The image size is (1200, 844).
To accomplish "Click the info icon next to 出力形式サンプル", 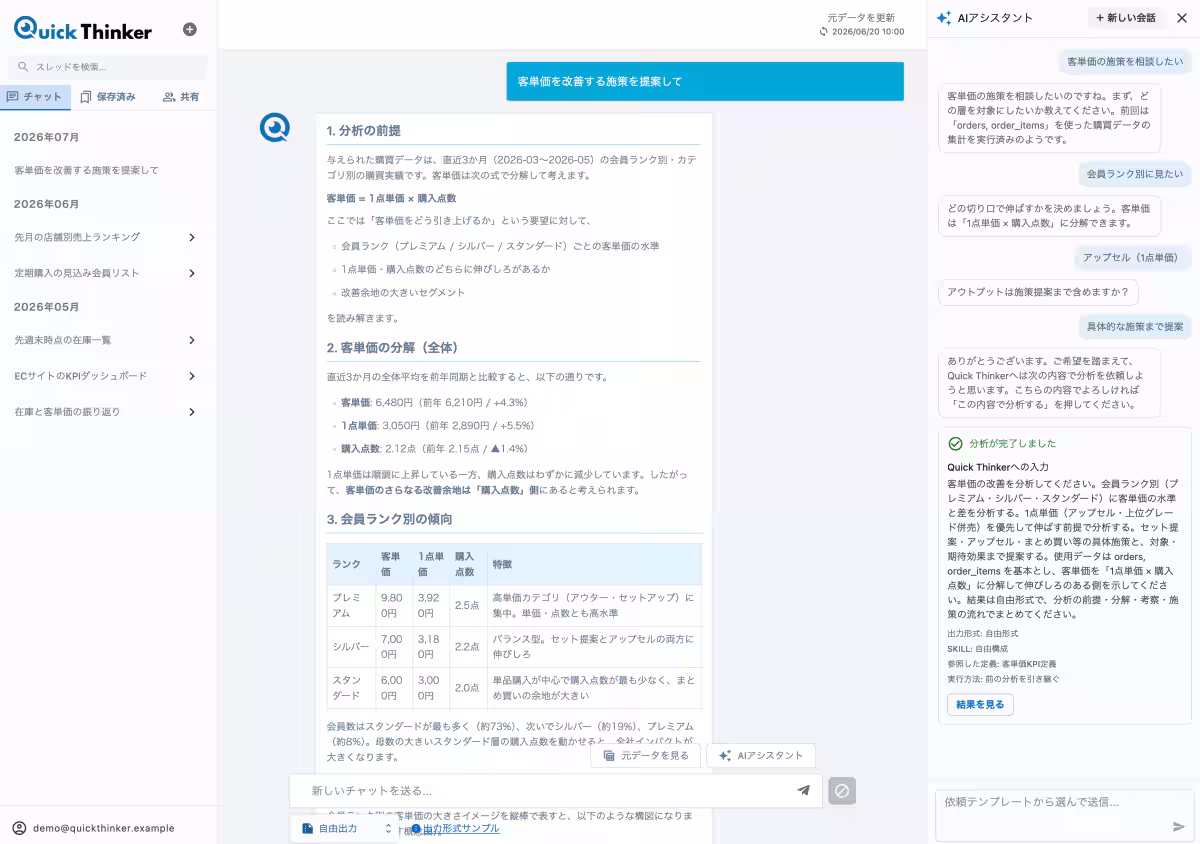I will tap(416, 828).
